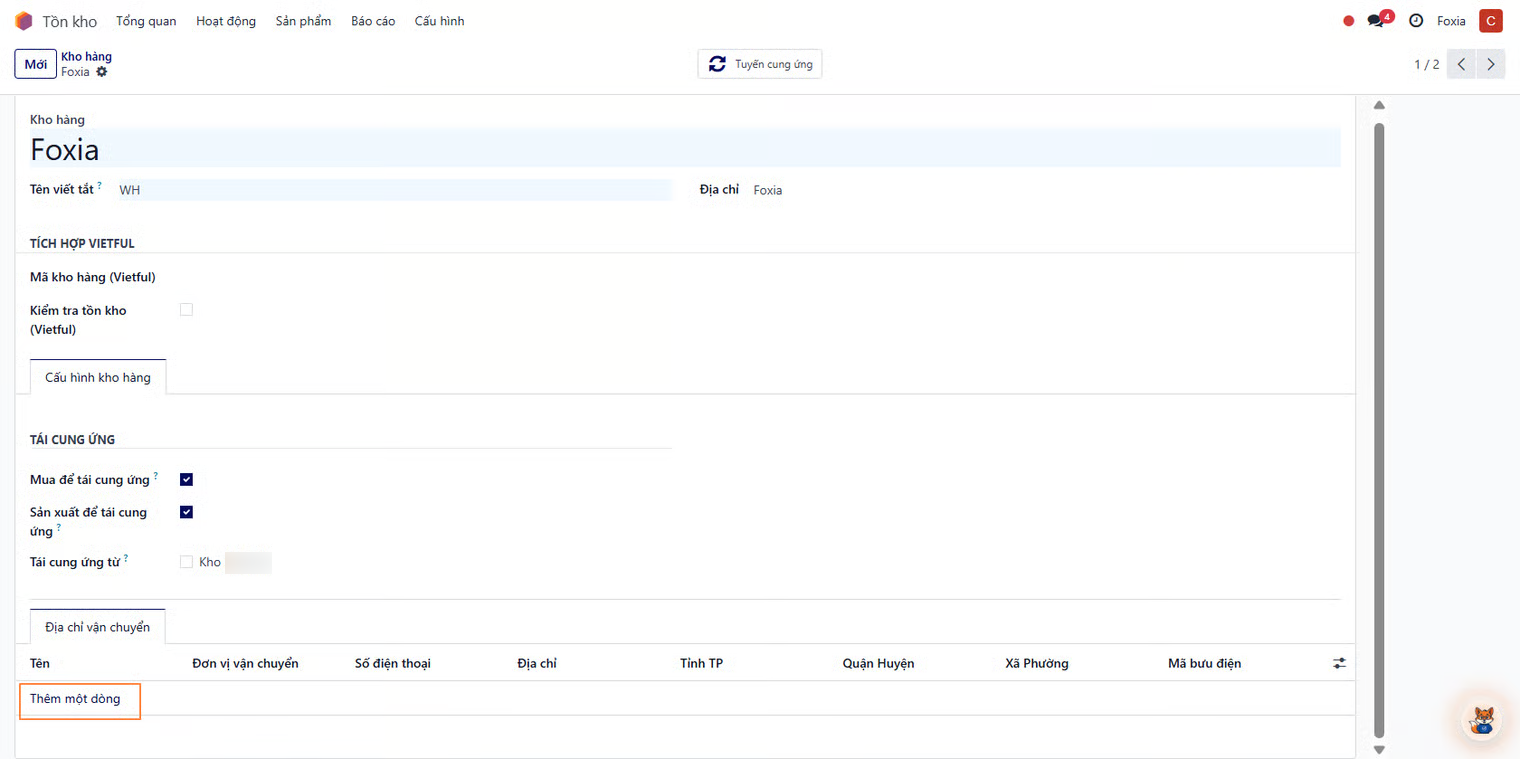Open the activities clock icon

coord(1415,21)
